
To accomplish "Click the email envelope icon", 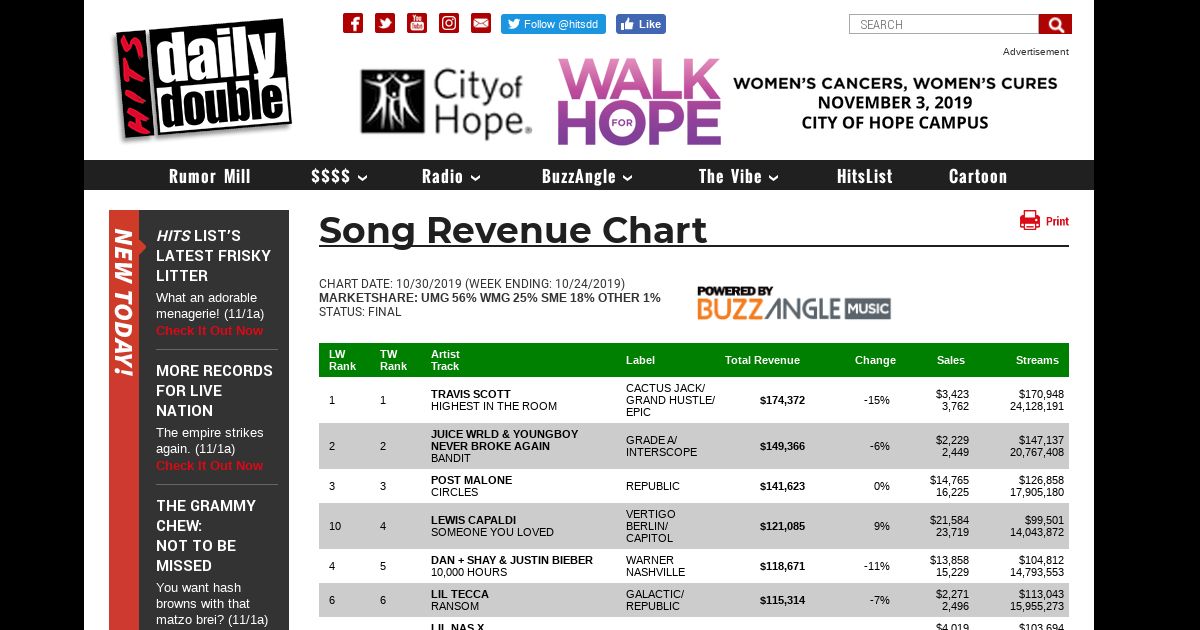I will point(481,23).
